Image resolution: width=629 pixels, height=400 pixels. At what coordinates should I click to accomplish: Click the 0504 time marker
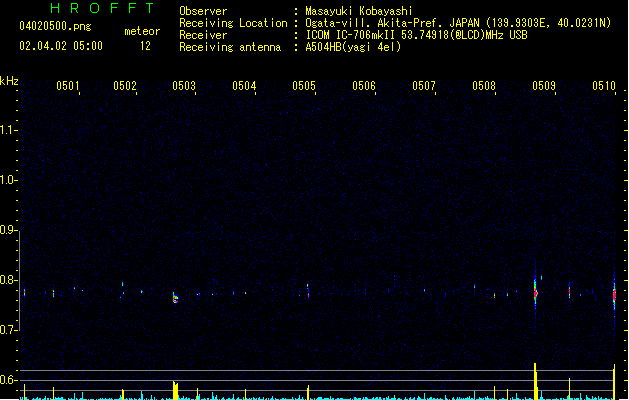point(244,86)
